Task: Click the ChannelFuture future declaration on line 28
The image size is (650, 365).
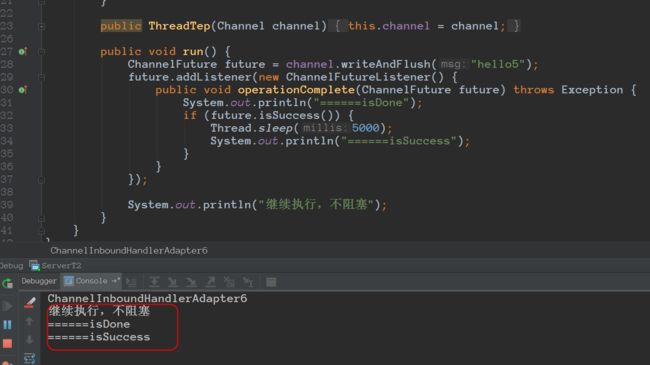Action: click(196, 64)
